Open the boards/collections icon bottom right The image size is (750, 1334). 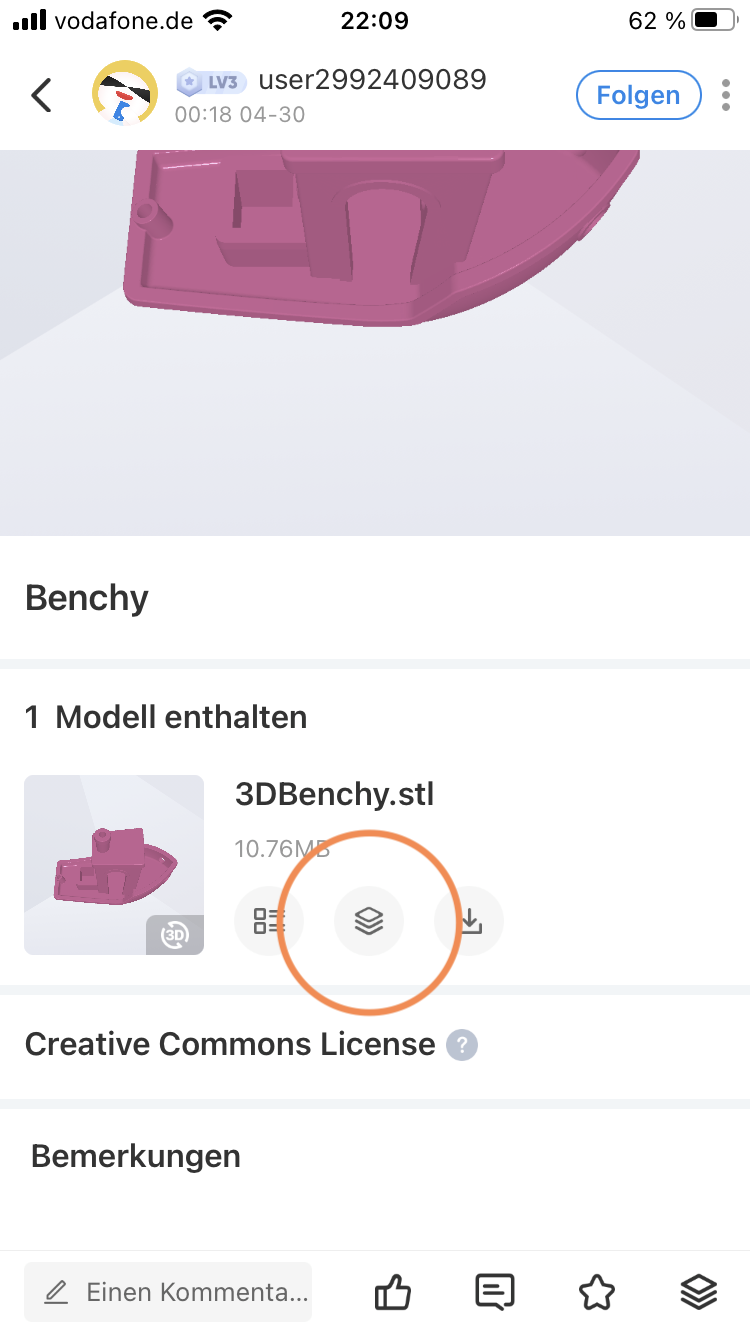[x=699, y=1291]
